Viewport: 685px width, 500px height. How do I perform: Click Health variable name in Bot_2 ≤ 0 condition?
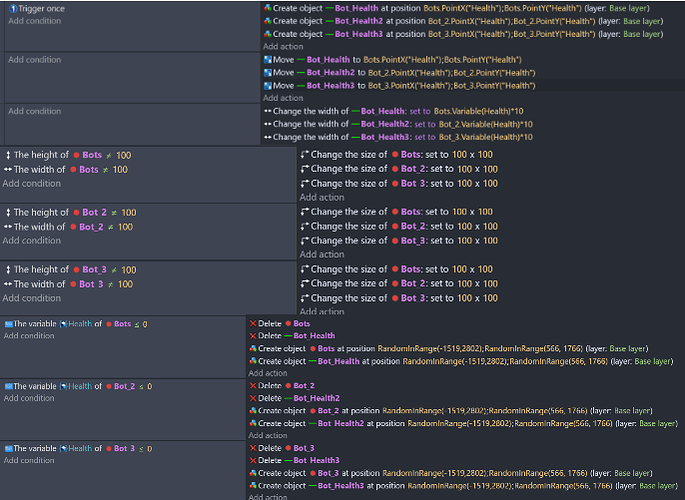tap(80, 386)
